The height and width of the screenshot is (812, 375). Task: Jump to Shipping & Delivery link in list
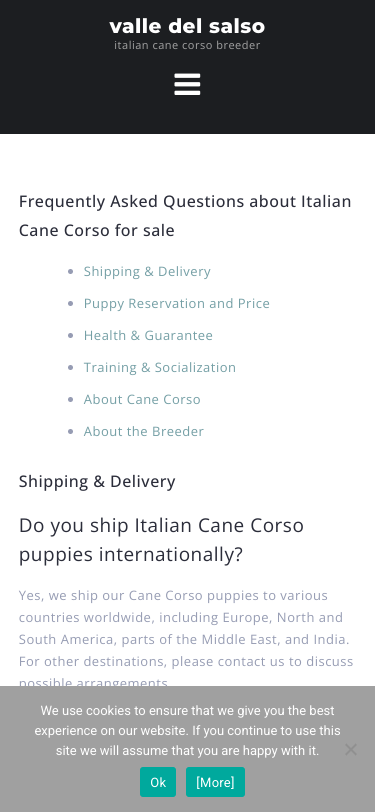click(x=147, y=271)
